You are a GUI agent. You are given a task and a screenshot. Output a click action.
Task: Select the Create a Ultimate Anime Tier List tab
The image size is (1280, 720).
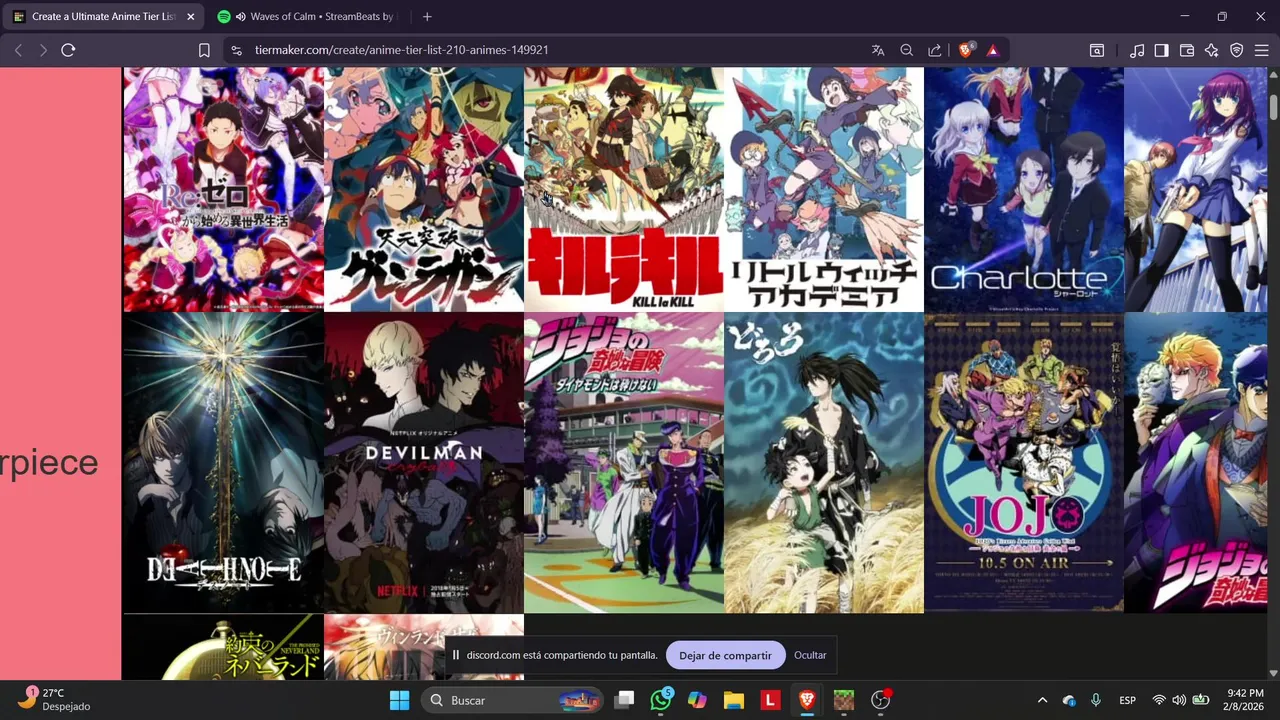click(x=104, y=17)
